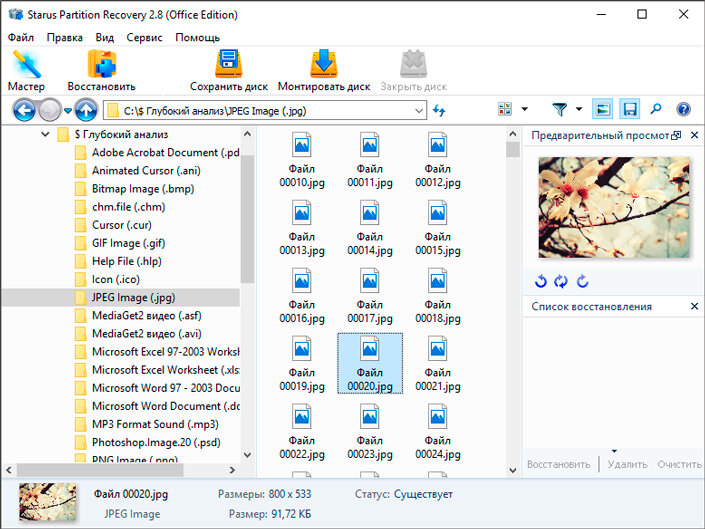Click the Очистить button

(679, 464)
